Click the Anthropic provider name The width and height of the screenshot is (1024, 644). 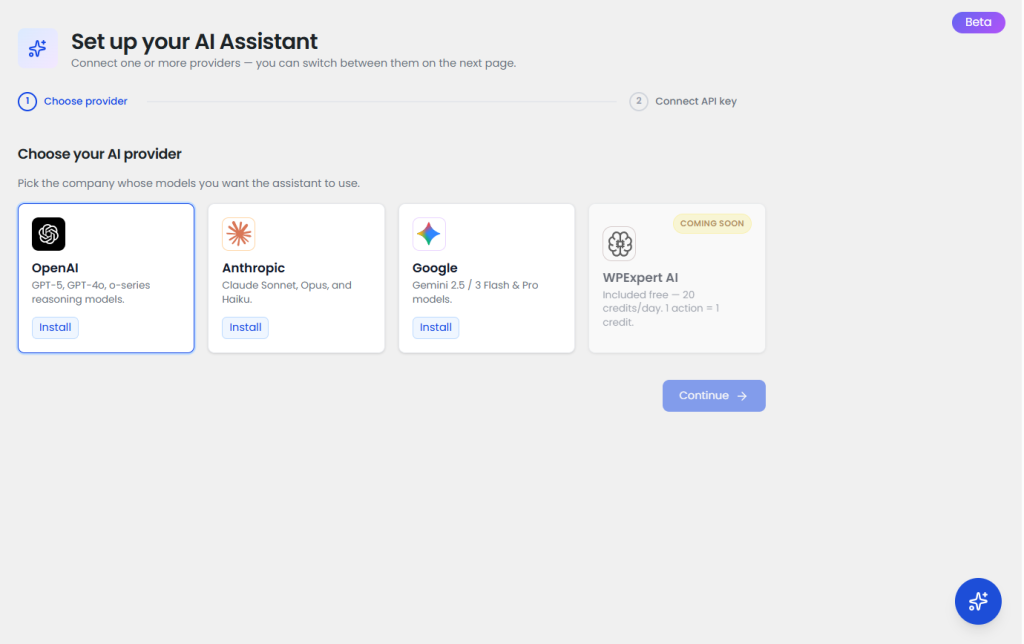[253, 268]
